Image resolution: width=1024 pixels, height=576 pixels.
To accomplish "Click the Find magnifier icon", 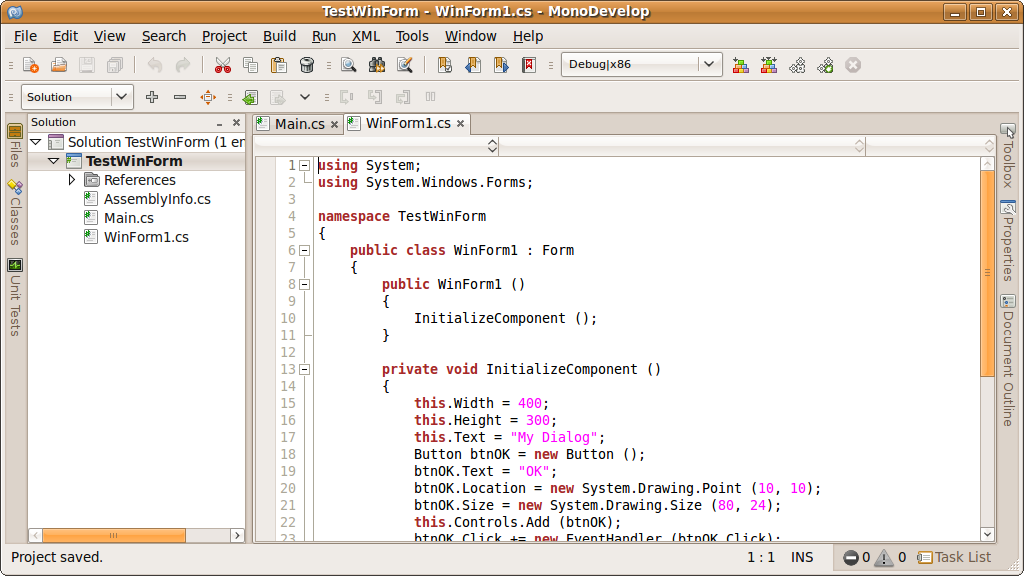I will tap(349, 65).
